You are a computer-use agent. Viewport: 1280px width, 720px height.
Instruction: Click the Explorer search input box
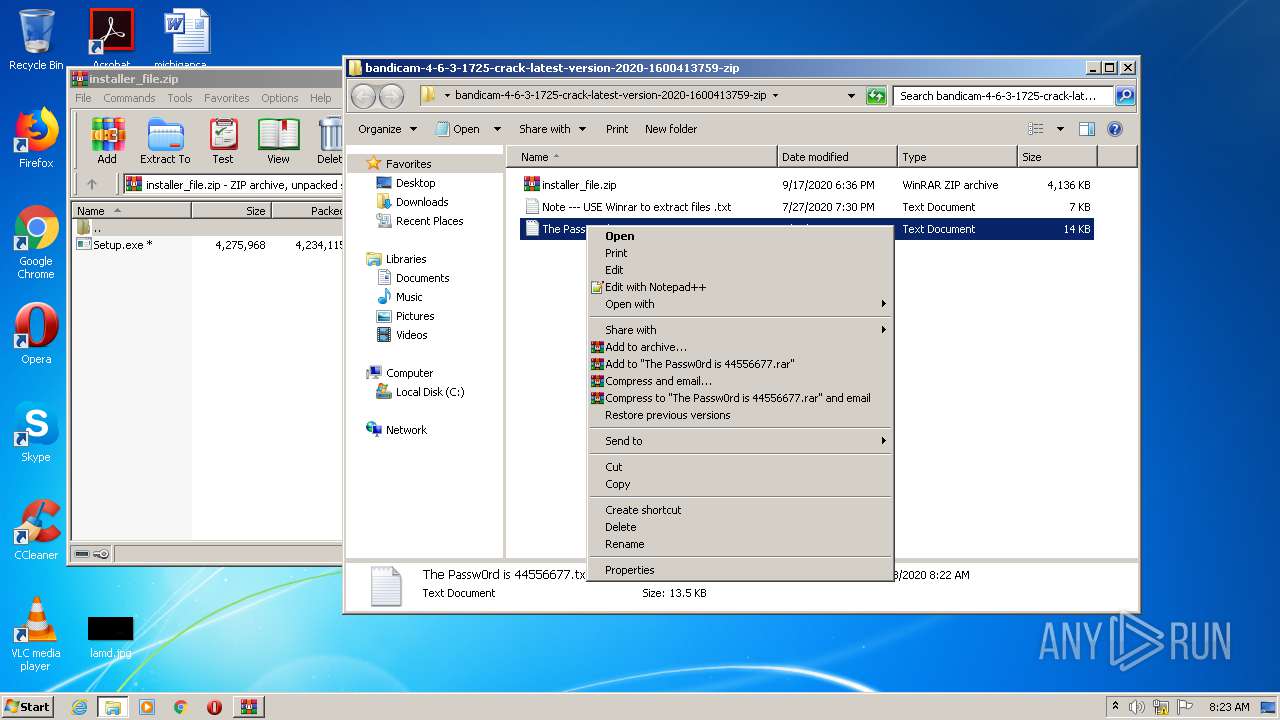tap(1003, 96)
